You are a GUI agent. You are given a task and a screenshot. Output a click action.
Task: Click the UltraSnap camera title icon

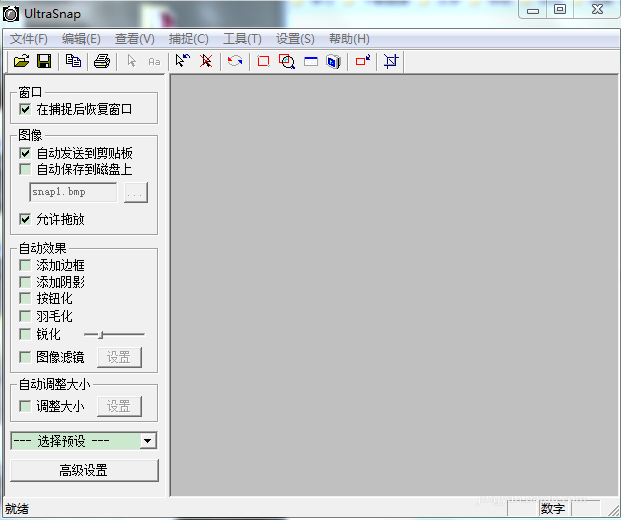point(11,14)
